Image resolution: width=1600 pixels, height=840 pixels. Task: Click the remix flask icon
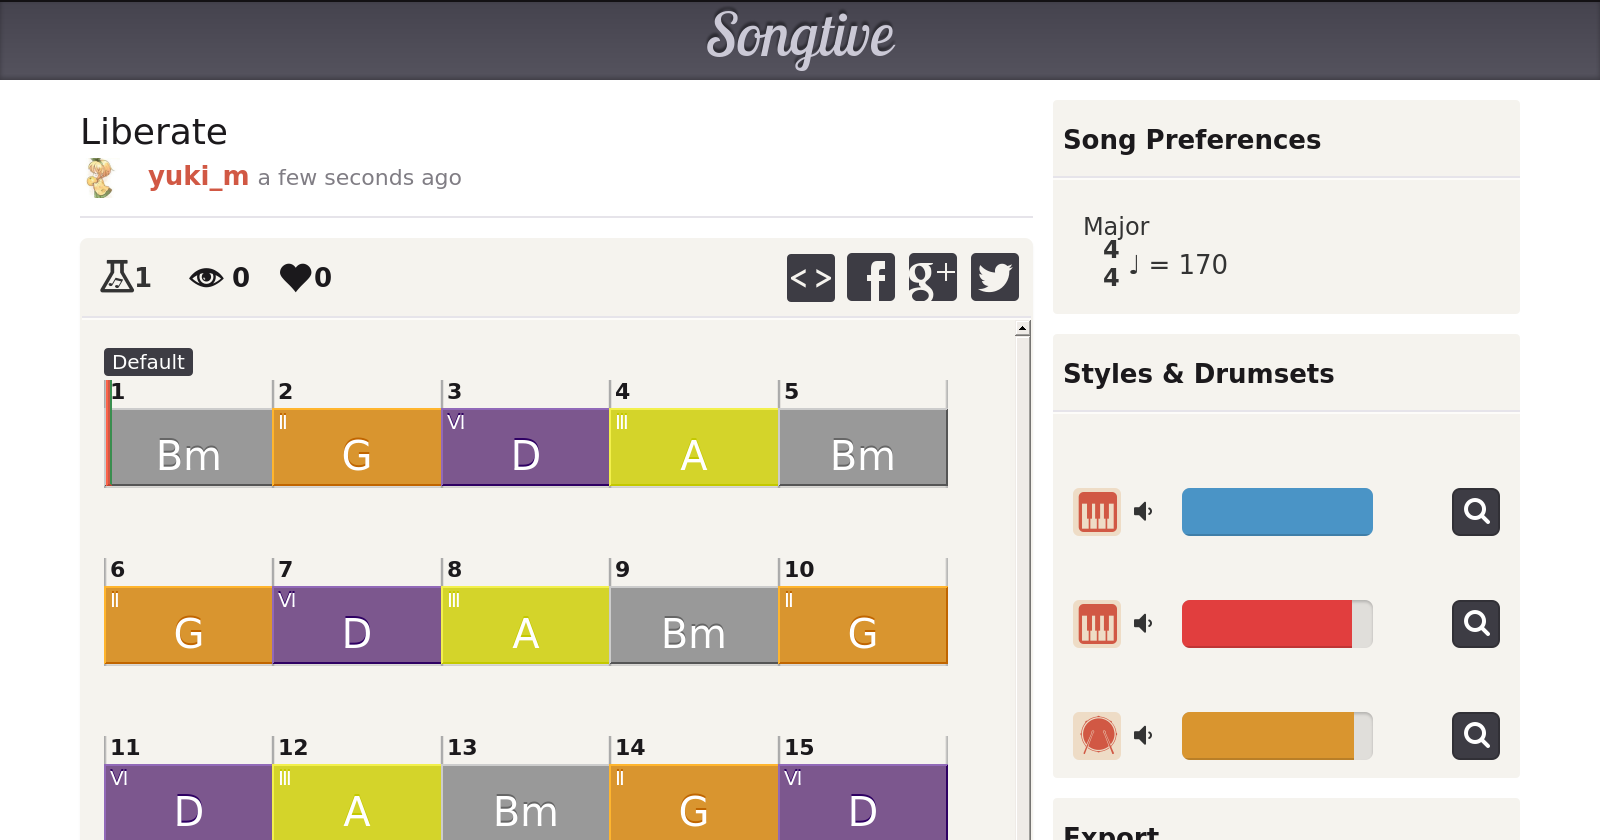tap(117, 276)
